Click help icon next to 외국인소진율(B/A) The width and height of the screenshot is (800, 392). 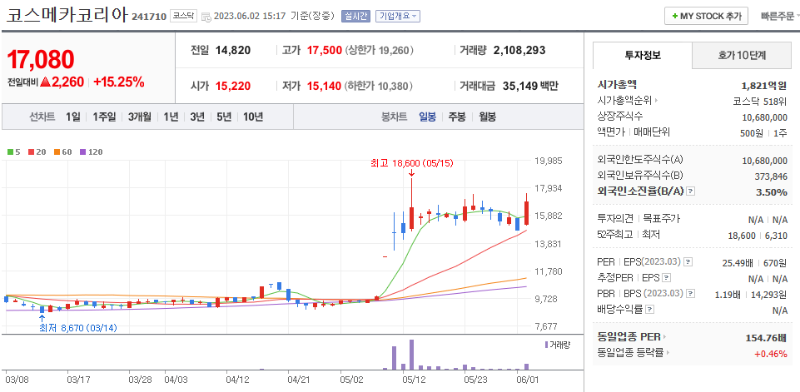coord(690,191)
